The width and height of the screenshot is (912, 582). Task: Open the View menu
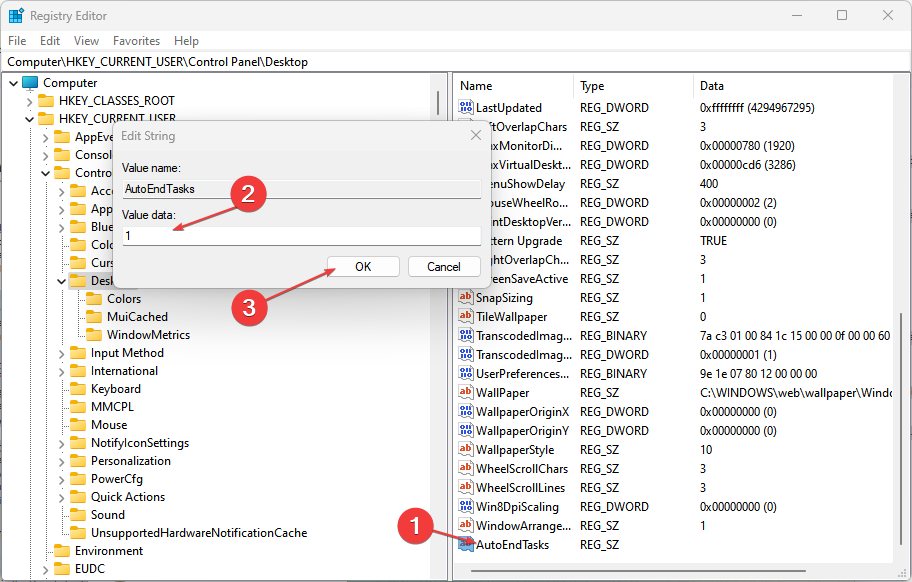(x=86, y=41)
